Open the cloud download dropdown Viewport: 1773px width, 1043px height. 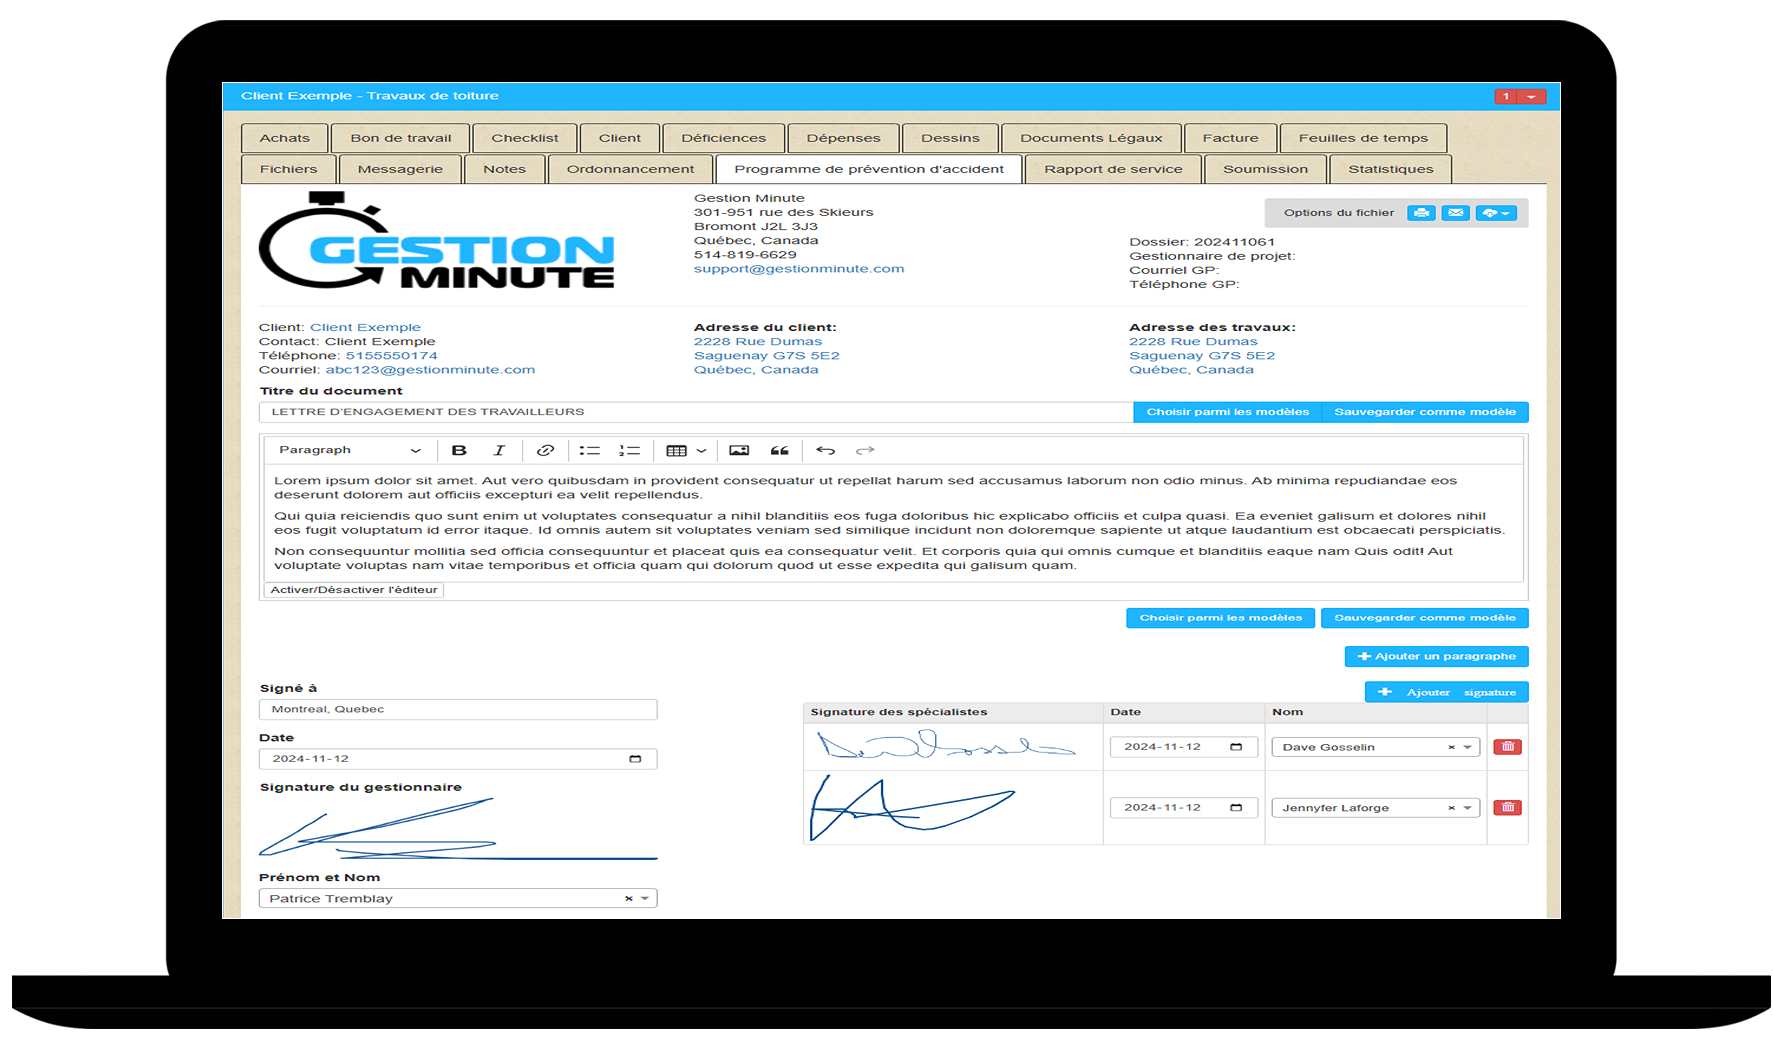coord(1496,213)
